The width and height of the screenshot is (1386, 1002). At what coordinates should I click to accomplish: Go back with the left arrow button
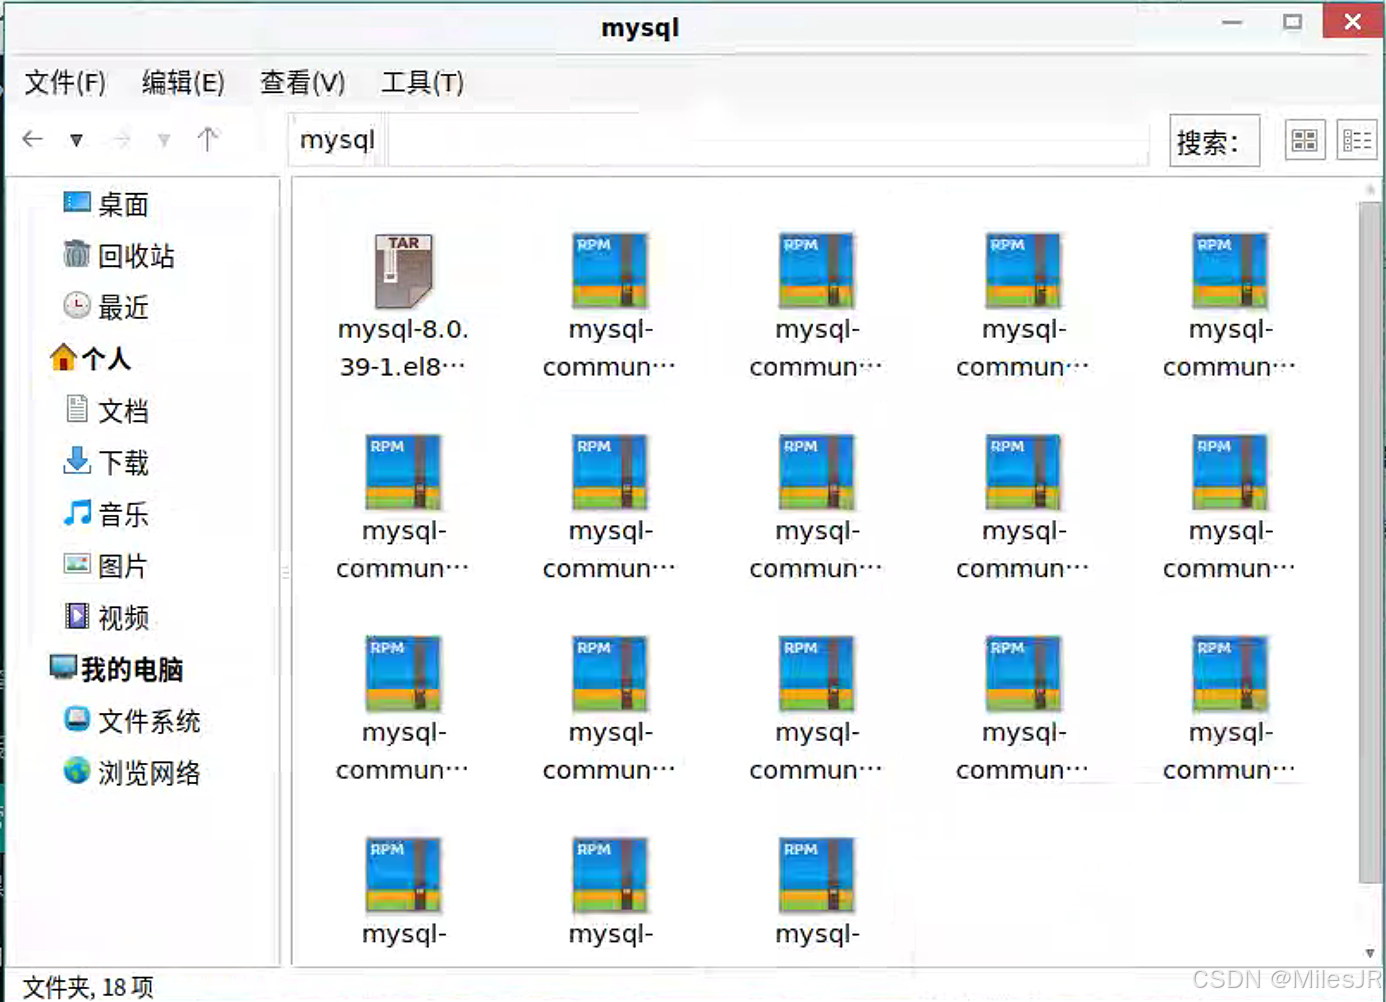click(x=33, y=139)
